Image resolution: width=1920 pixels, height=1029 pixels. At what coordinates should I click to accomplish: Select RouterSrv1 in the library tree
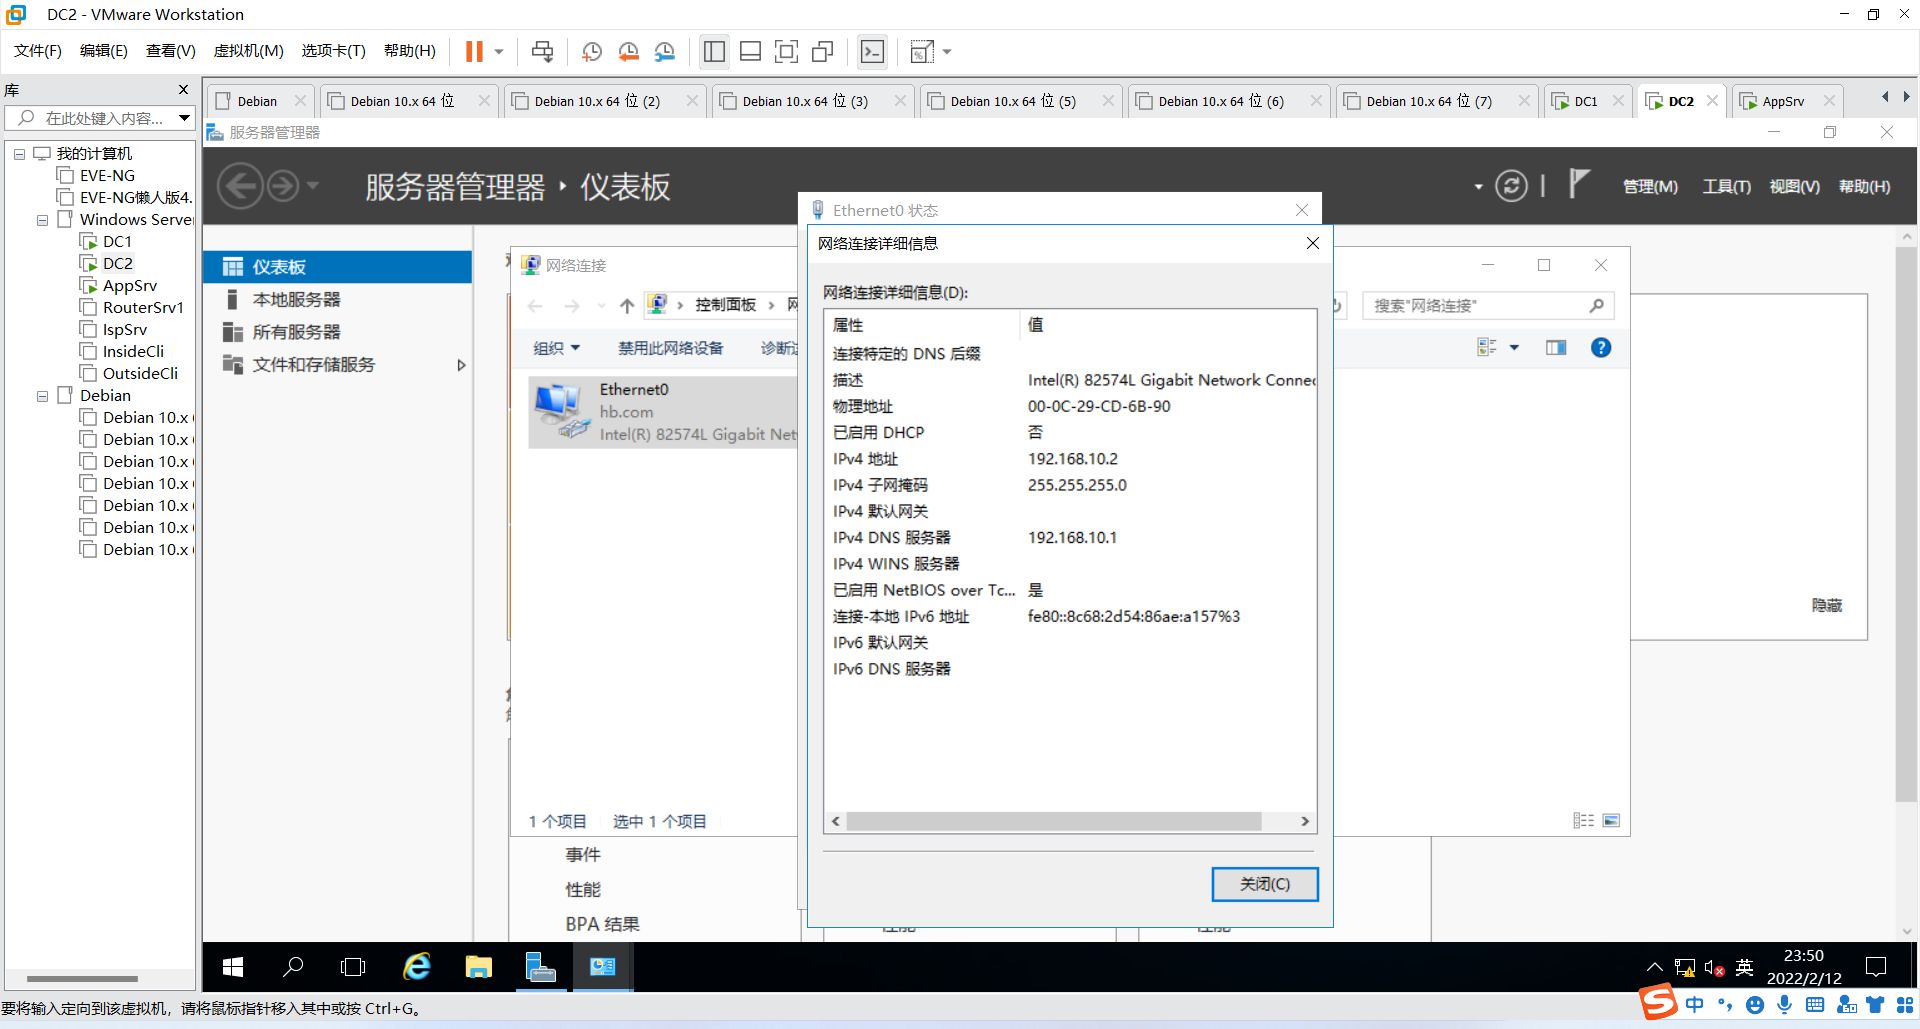pyautogui.click(x=143, y=308)
